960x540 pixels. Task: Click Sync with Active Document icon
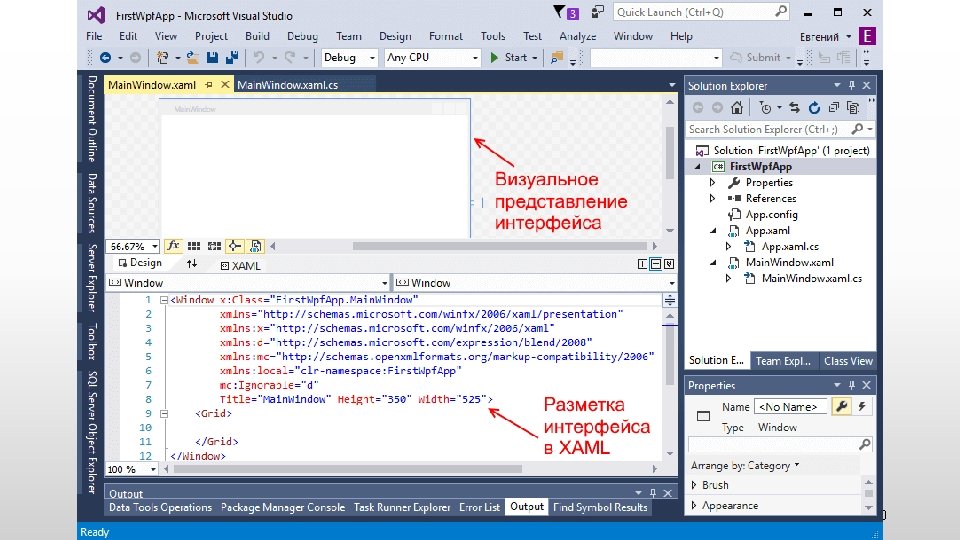794,108
